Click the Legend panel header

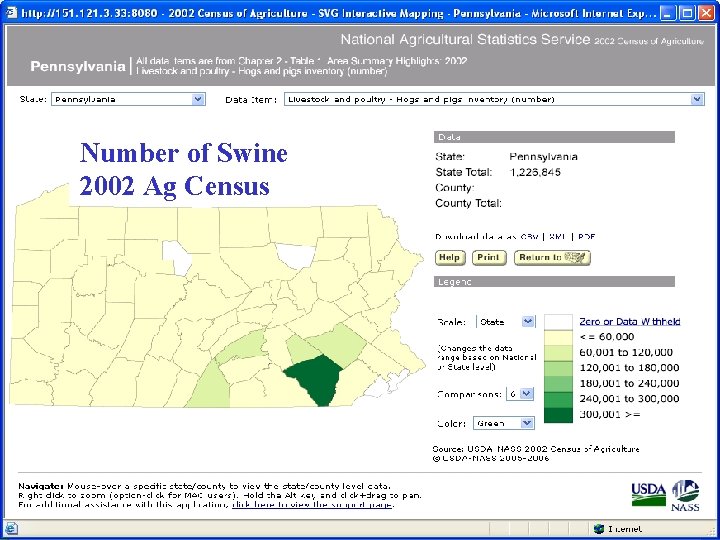(x=554, y=281)
